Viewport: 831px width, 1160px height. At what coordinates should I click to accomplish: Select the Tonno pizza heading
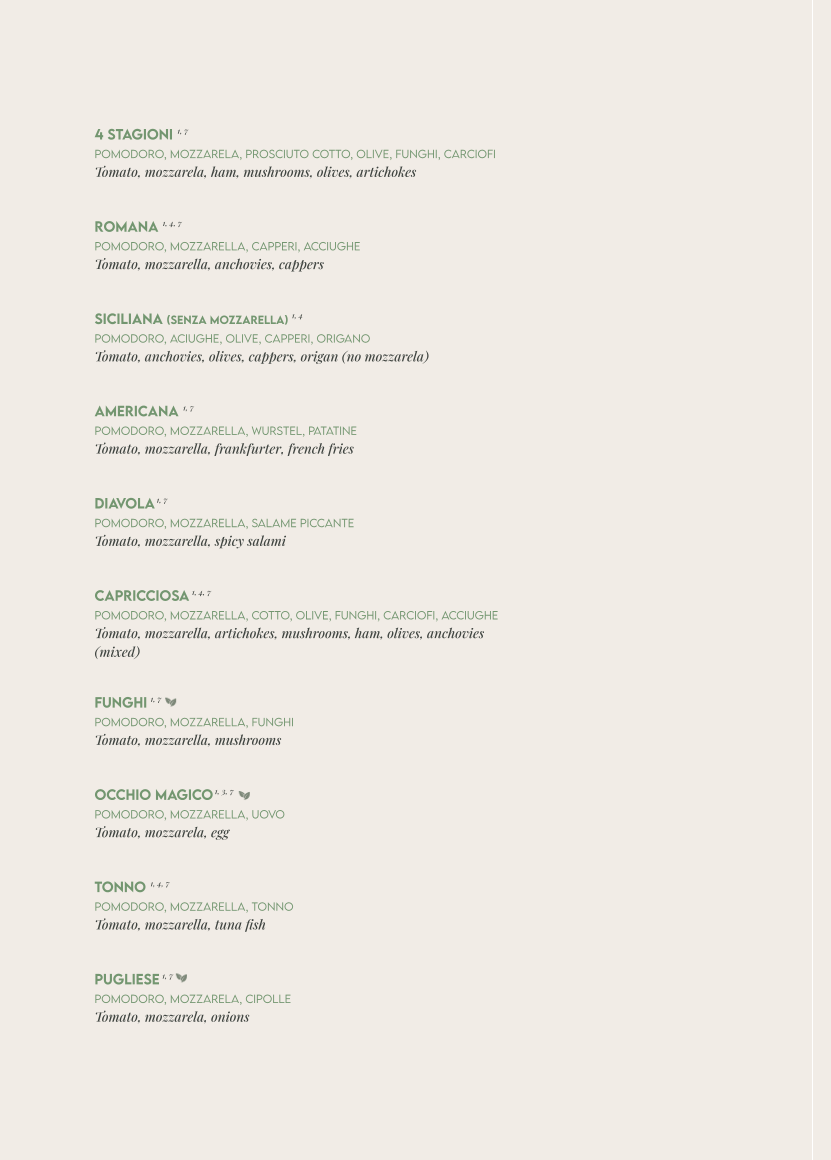(120, 887)
